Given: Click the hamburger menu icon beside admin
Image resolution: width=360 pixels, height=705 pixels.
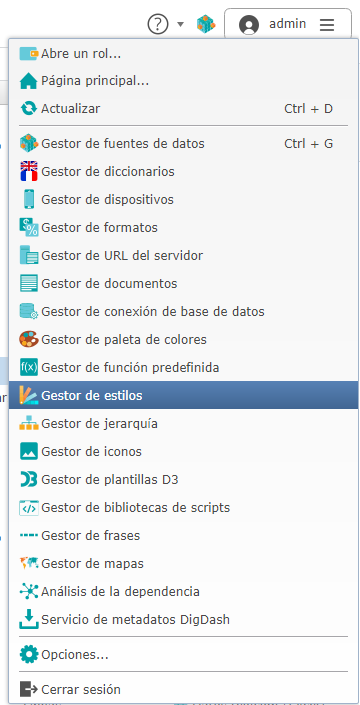Looking at the screenshot, I should (327, 25).
